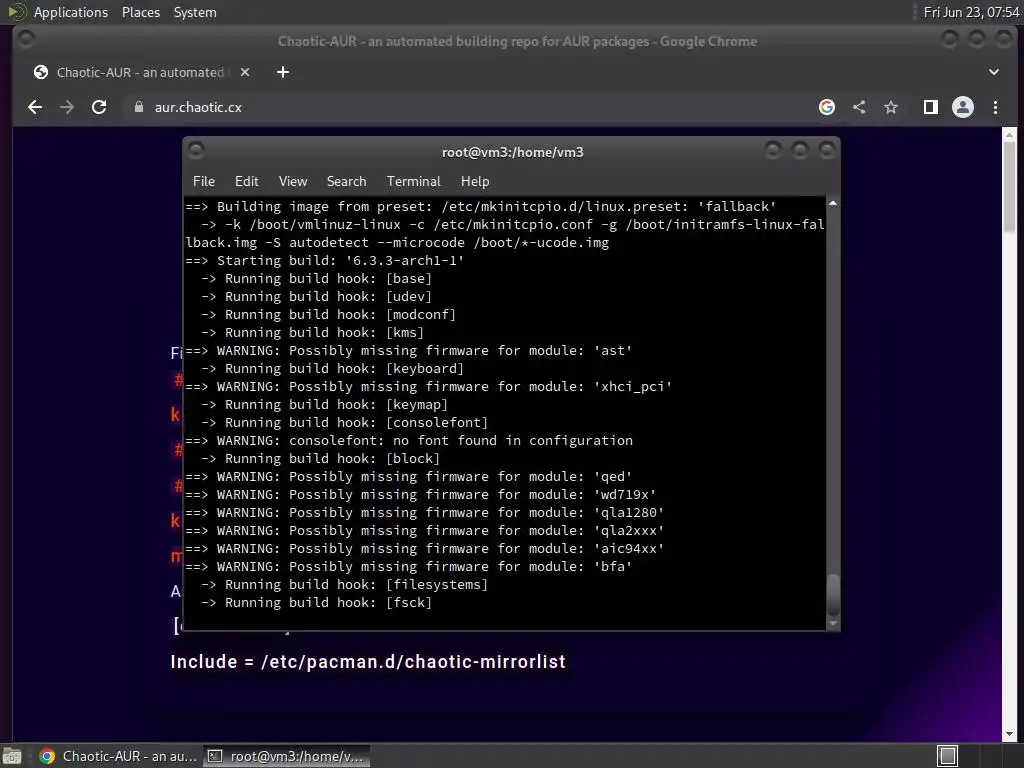Open Chrome three-dot menu
Image resolution: width=1024 pixels, height=768 pixels.
pos(995,107)
